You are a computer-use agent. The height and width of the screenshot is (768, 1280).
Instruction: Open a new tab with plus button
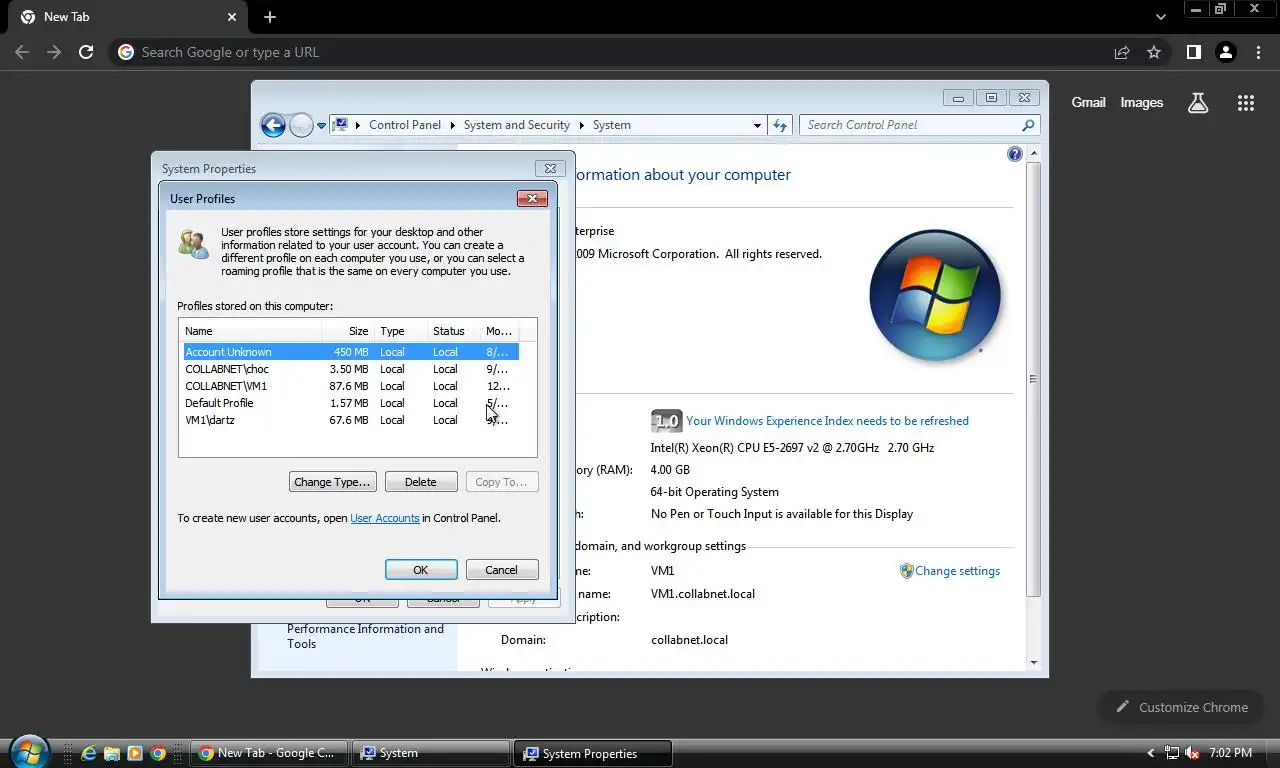[x=270, y=17]
